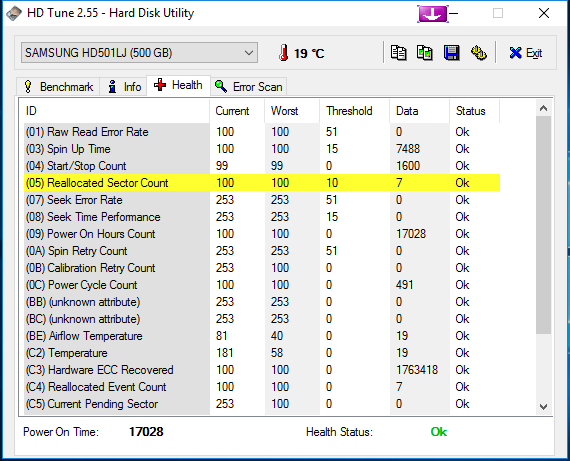Switch to the Info tab

pos(124,87)
